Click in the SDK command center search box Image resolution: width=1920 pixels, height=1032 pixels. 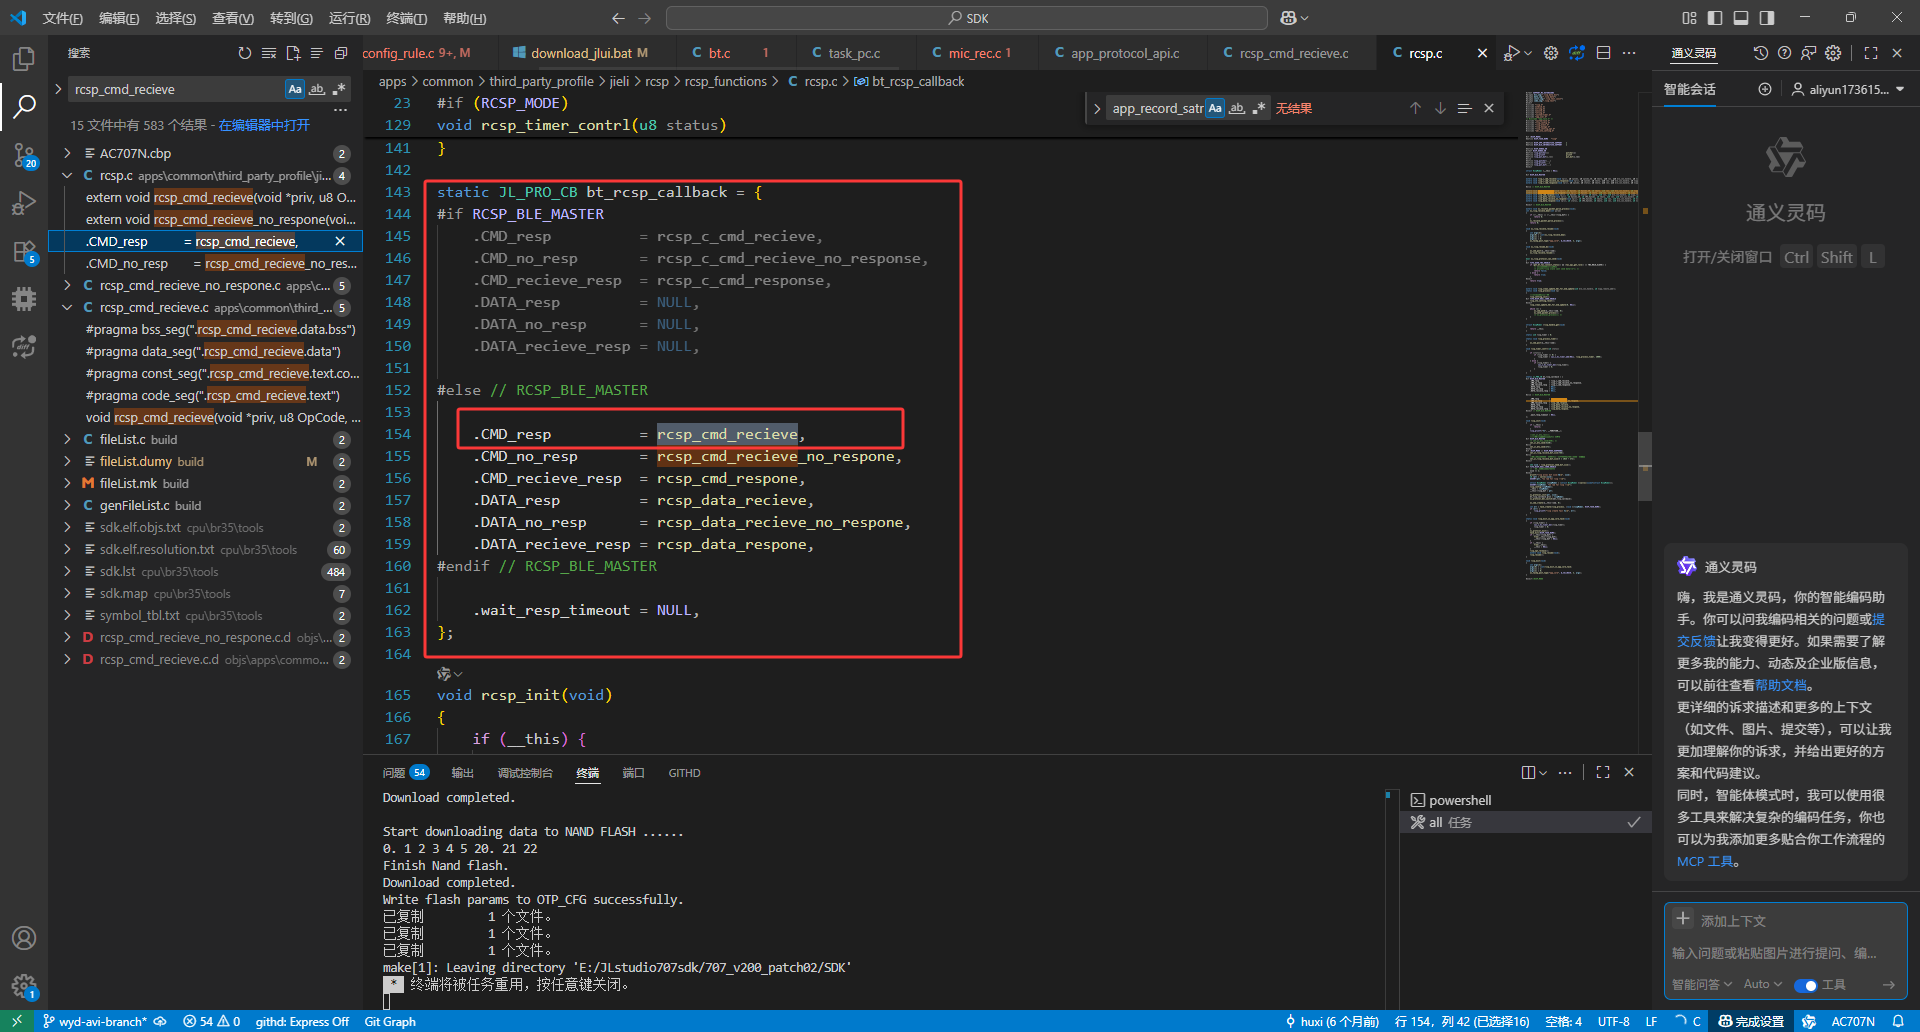point(967,18)
